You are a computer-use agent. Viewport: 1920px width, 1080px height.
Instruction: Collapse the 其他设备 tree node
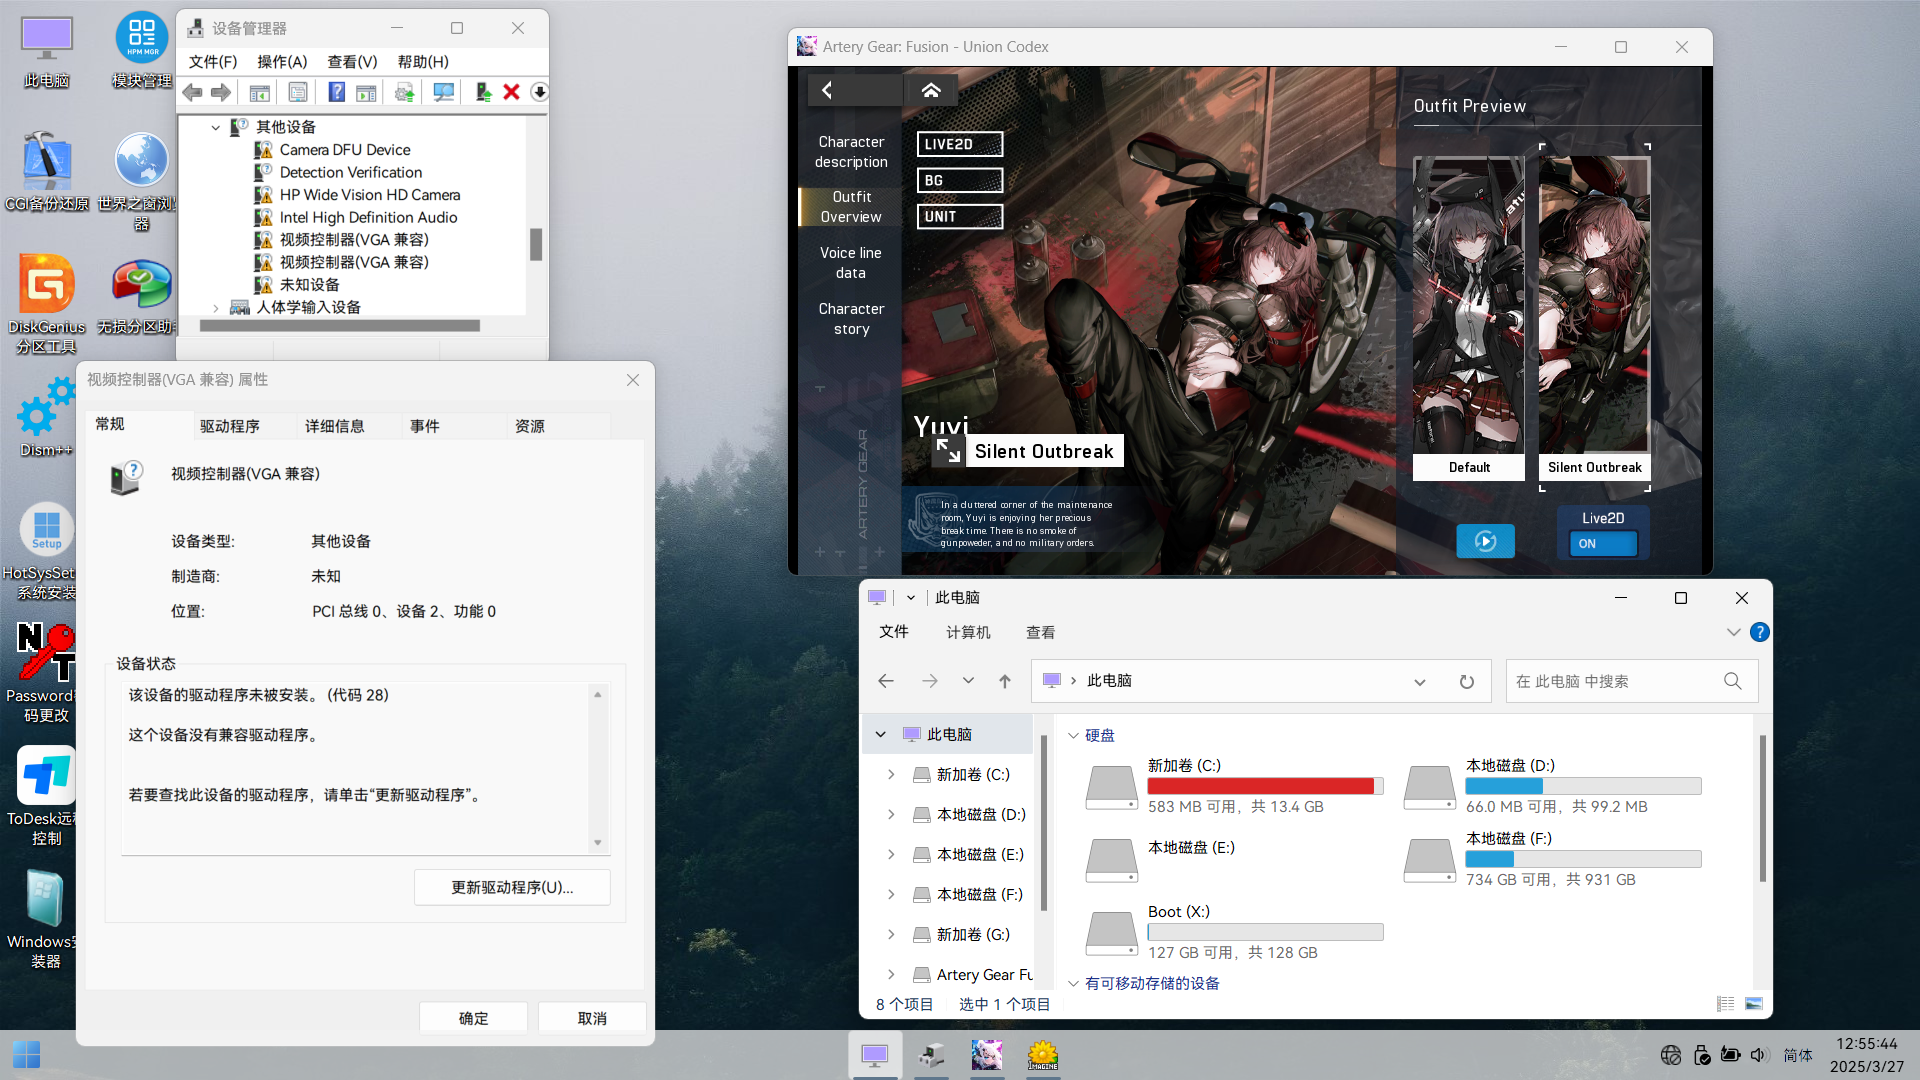click(x=216, y=127)
